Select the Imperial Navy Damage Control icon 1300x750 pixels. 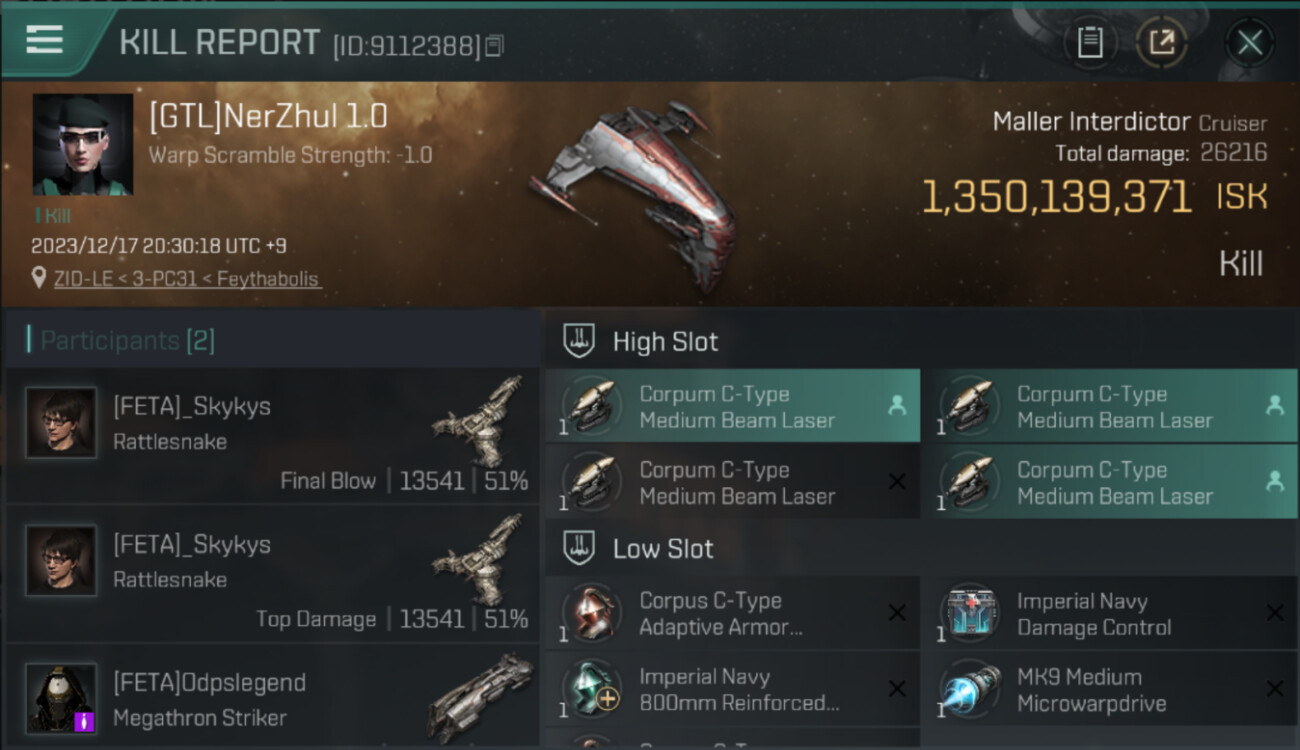click(969, 613)
